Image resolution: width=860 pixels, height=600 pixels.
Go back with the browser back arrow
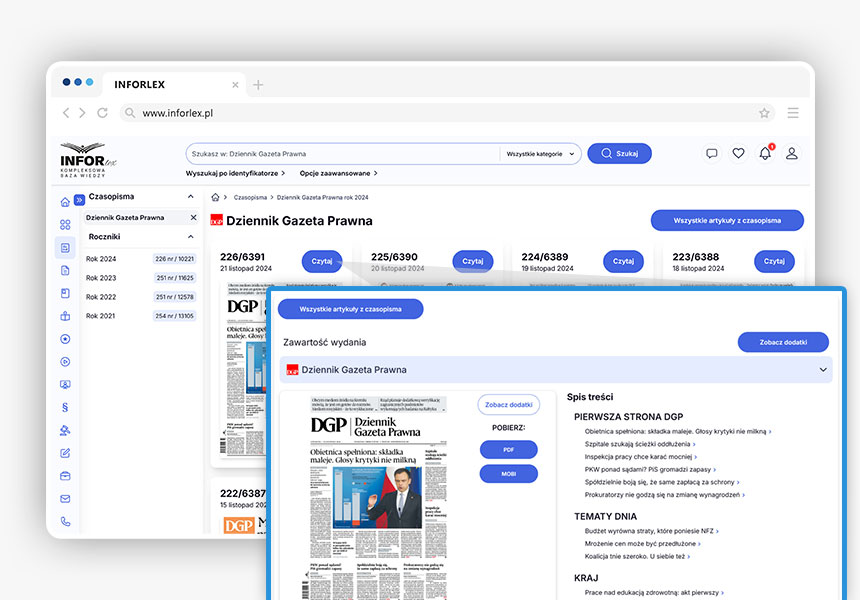[x=66, y=113]
